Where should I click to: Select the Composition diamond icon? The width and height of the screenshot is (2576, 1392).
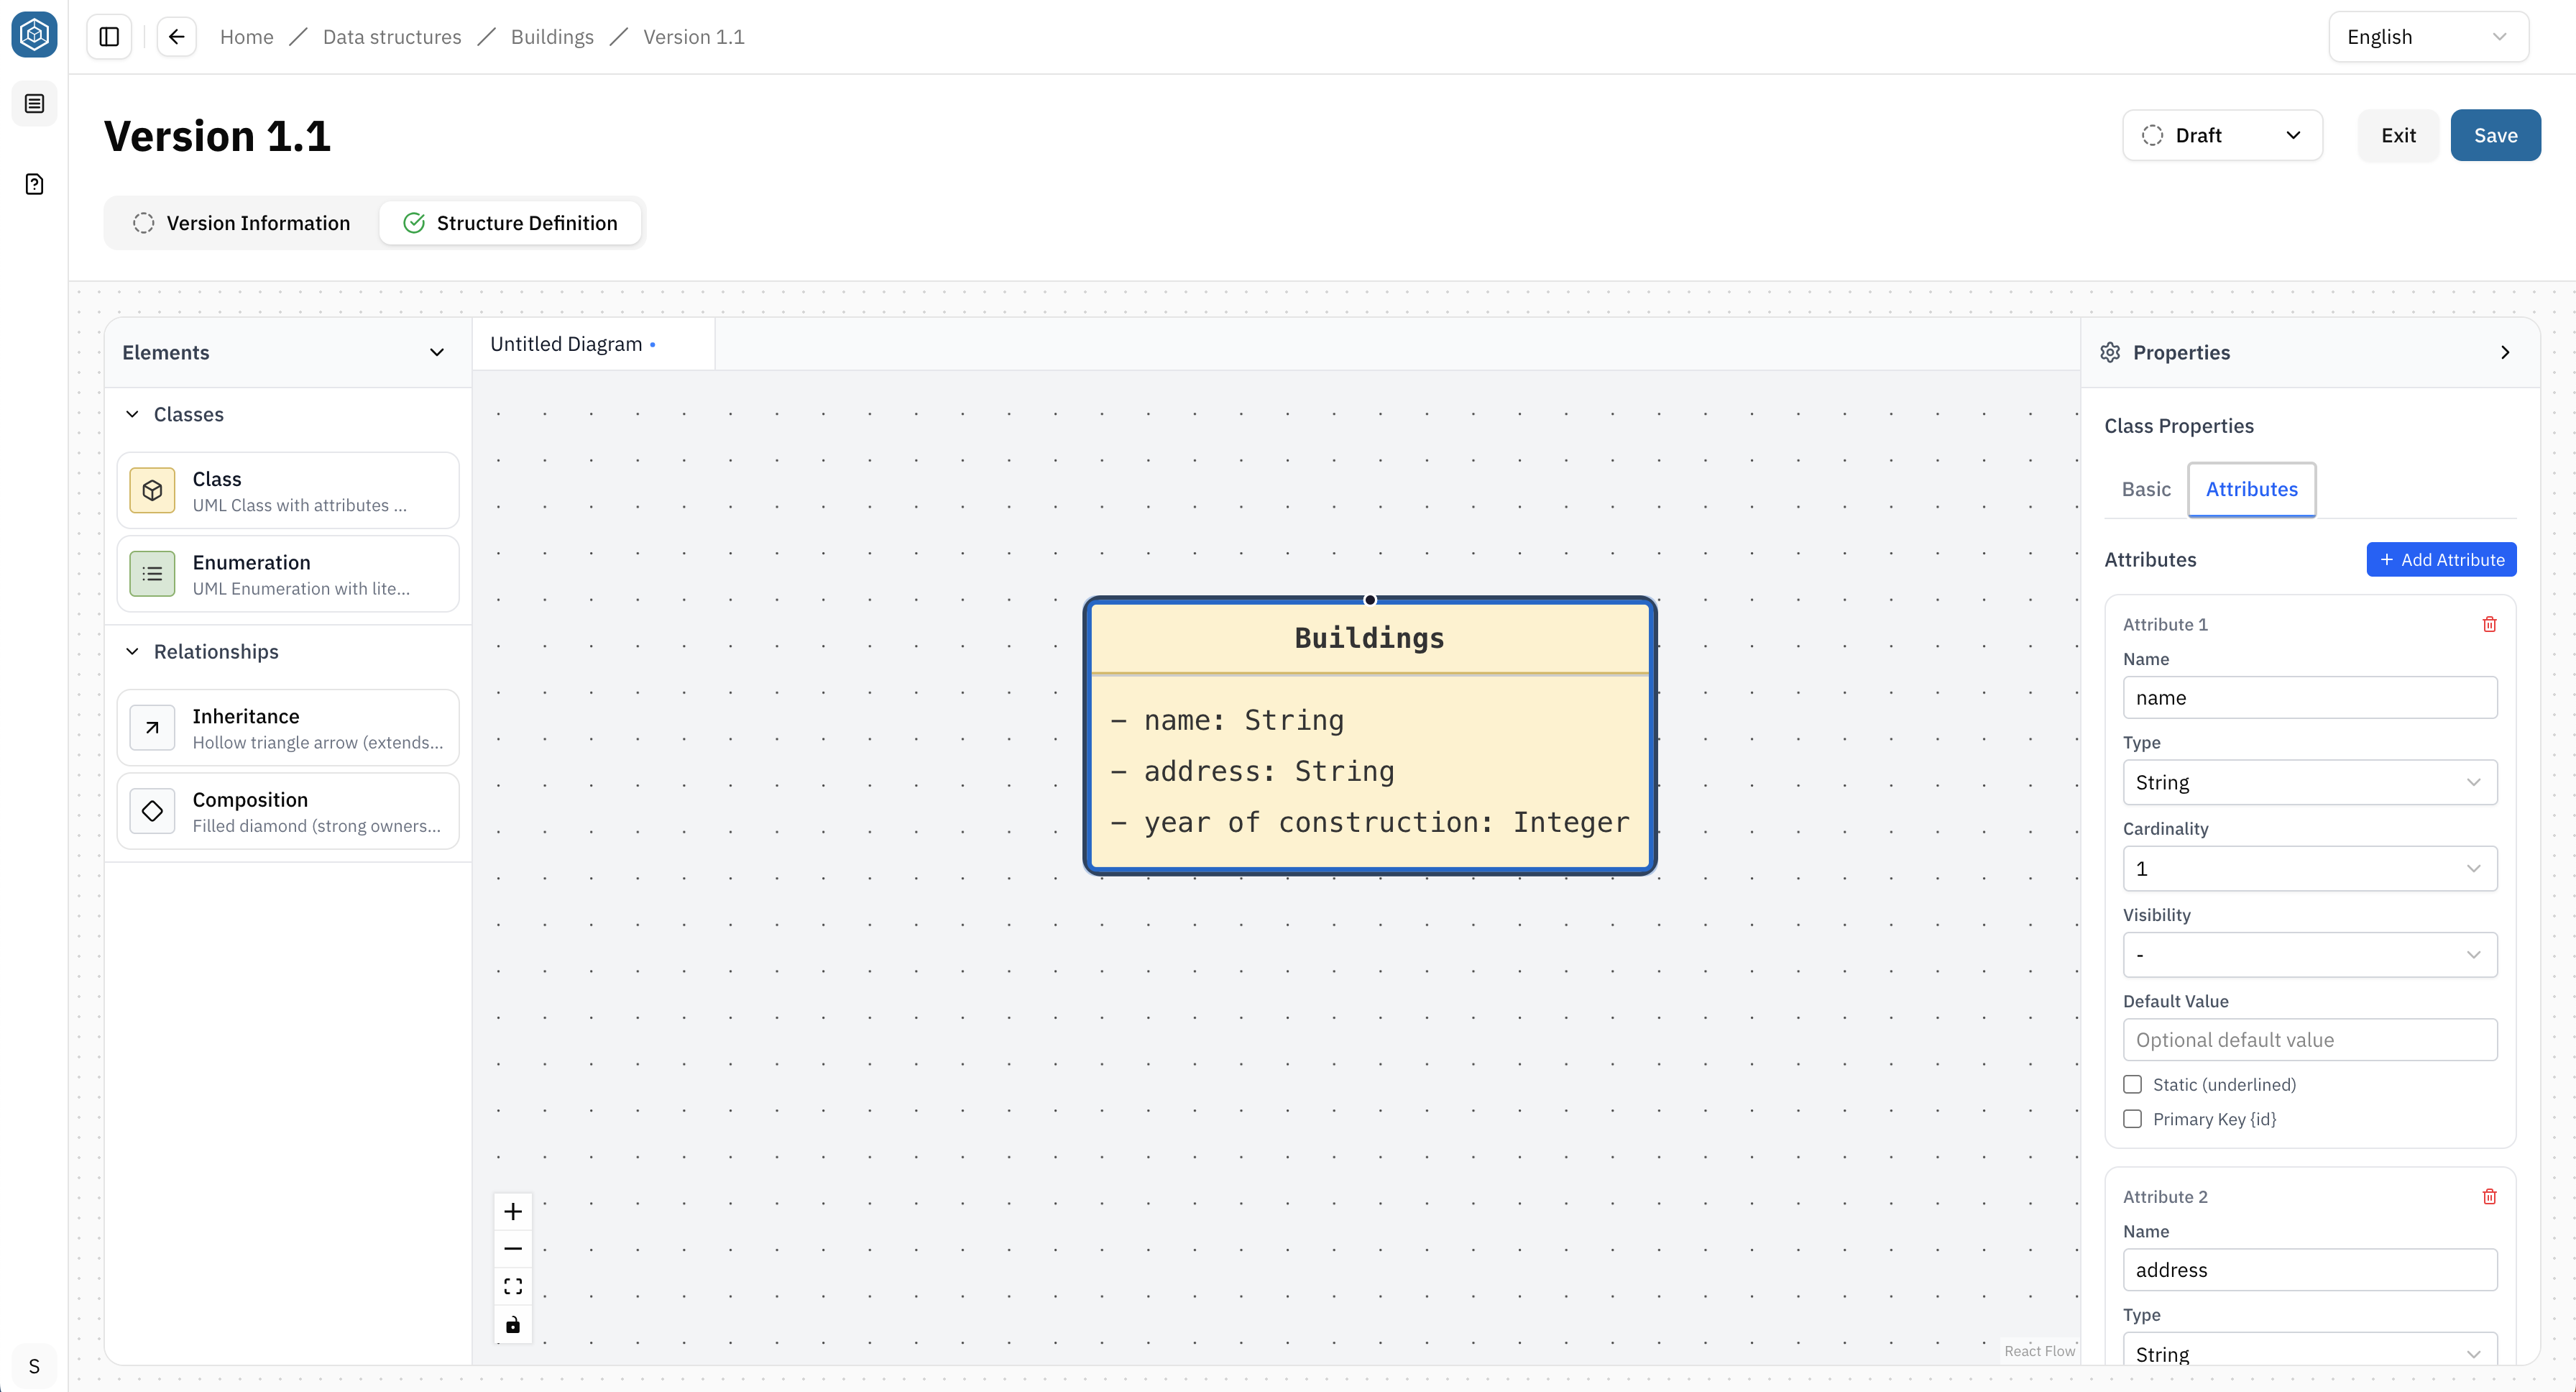[152, 811]
